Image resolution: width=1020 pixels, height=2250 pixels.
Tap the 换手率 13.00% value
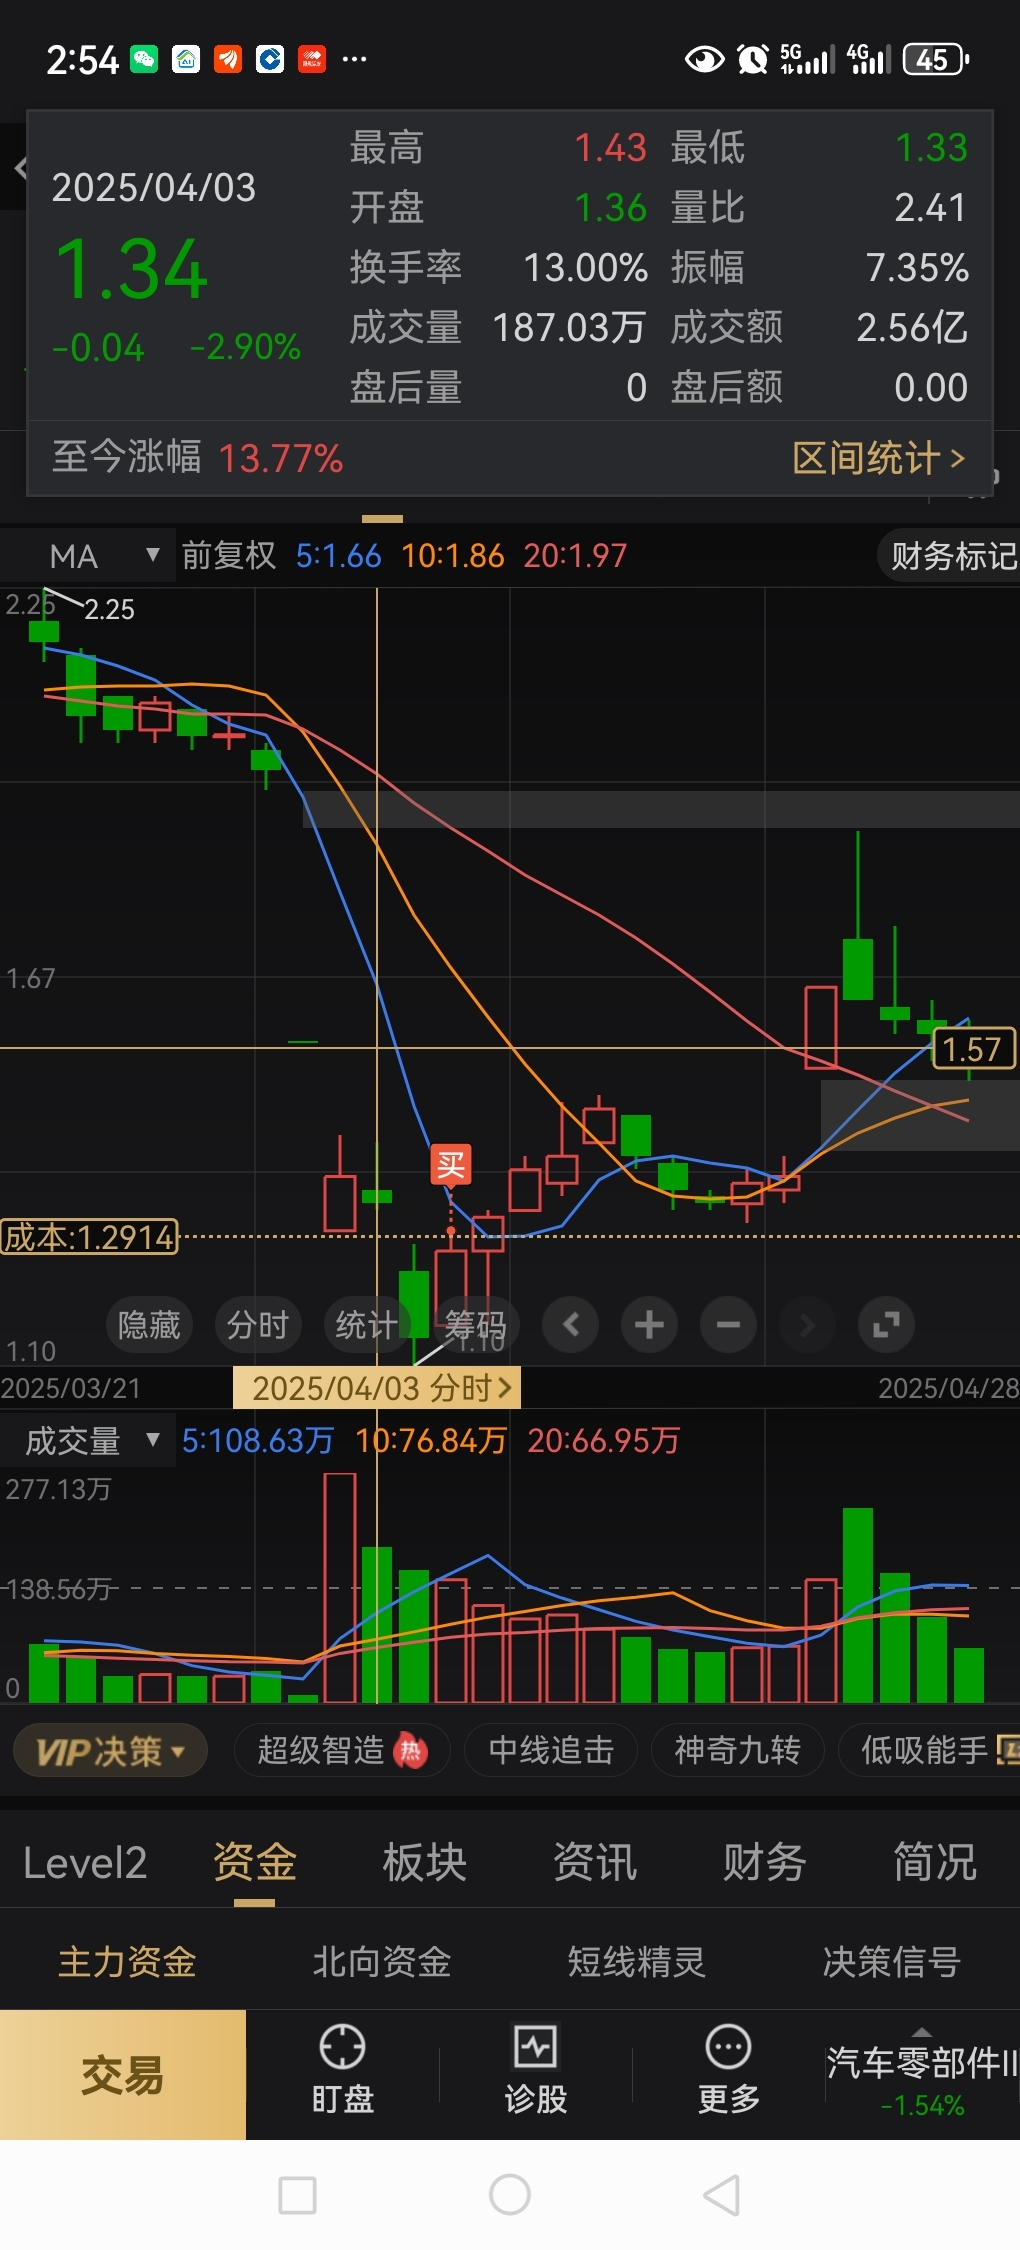[x=585, y=268]
